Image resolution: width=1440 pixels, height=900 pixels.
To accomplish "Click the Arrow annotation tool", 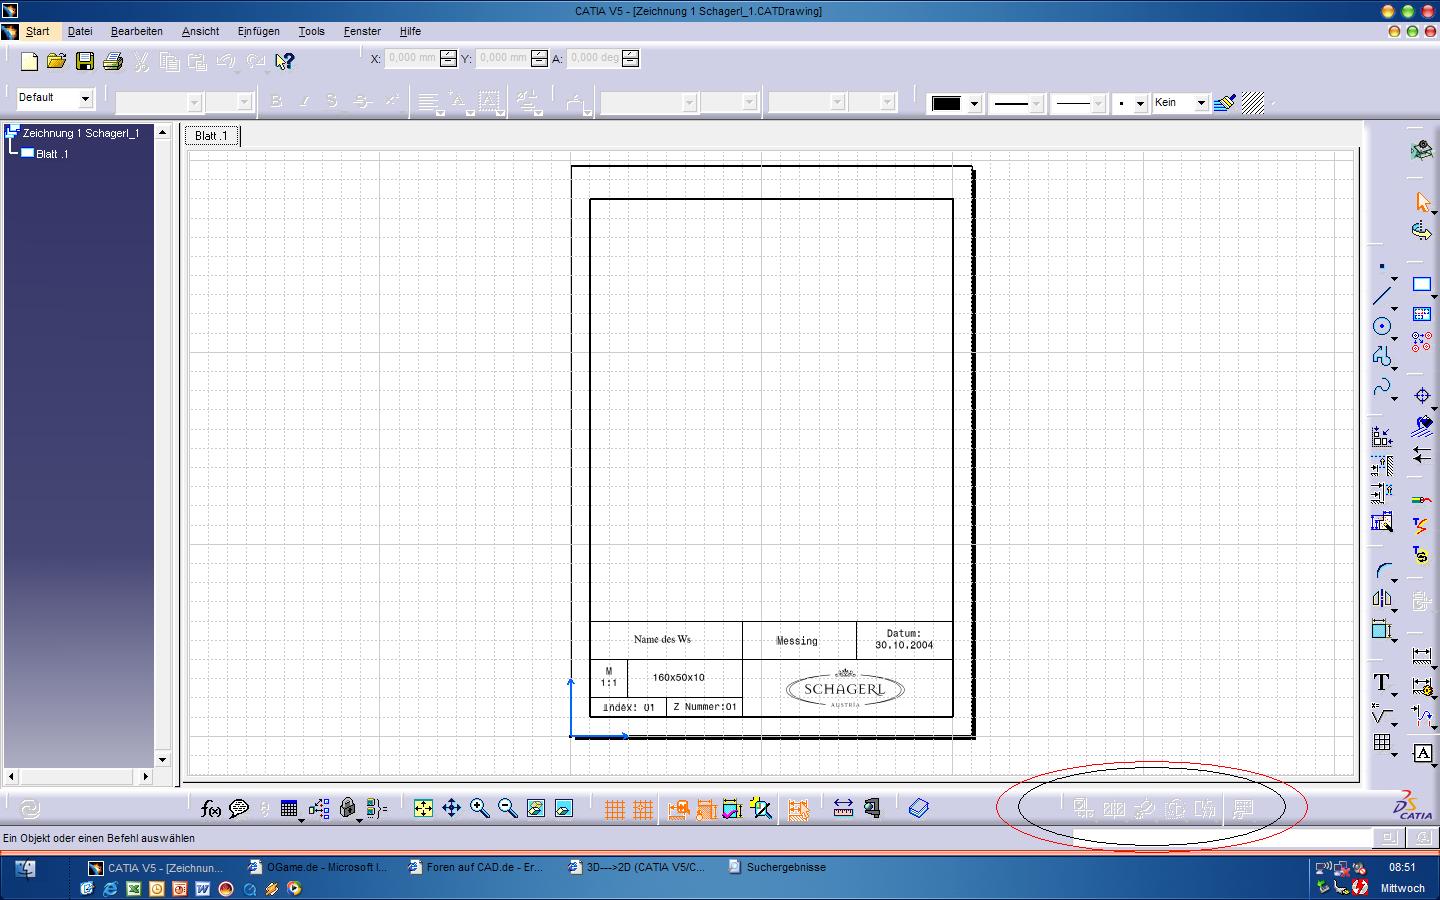I will [1422, 455].
